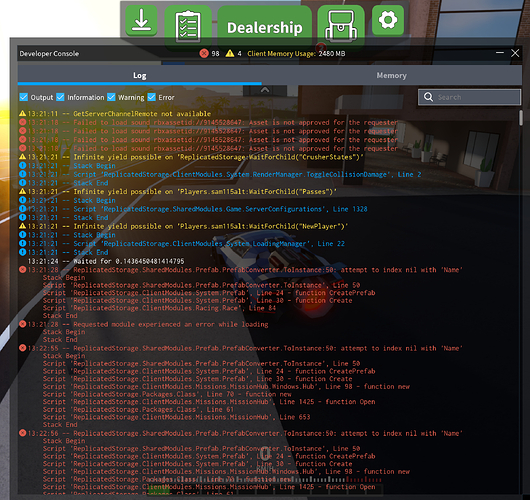Click the green download arrow button

coord(141,20)
